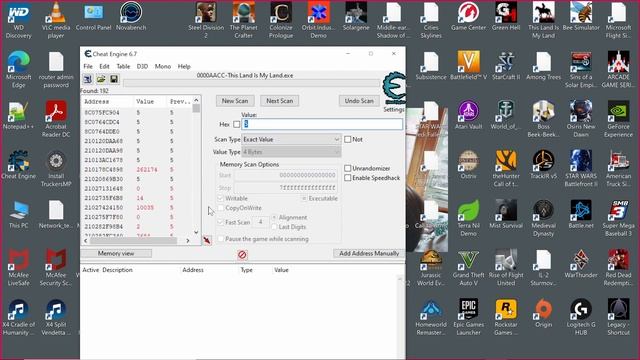The width and height of the screenshot is (640, 360).
Task: Open Game Center desktop icon
Action: (469, 16)
